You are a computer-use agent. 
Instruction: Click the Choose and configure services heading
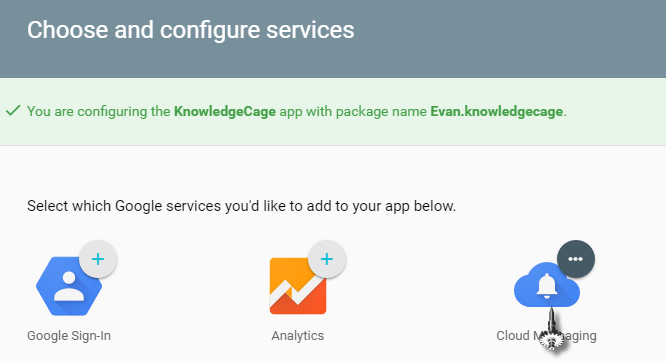tap(191, 30)
